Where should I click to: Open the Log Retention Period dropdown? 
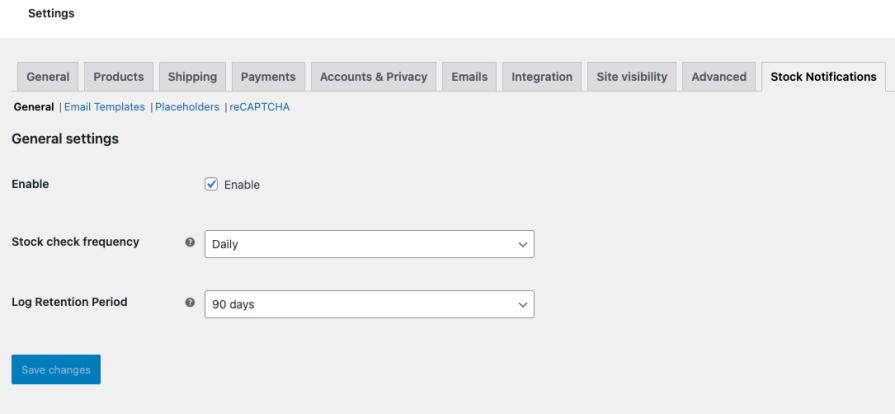coord(369,304)
